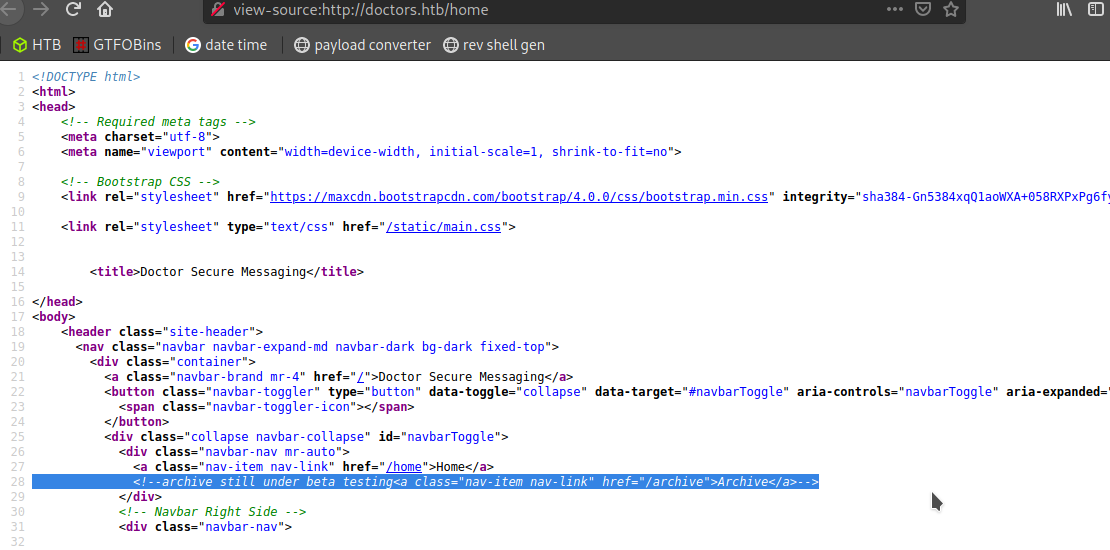Click the Pocket save icon

tap(923, 10)
